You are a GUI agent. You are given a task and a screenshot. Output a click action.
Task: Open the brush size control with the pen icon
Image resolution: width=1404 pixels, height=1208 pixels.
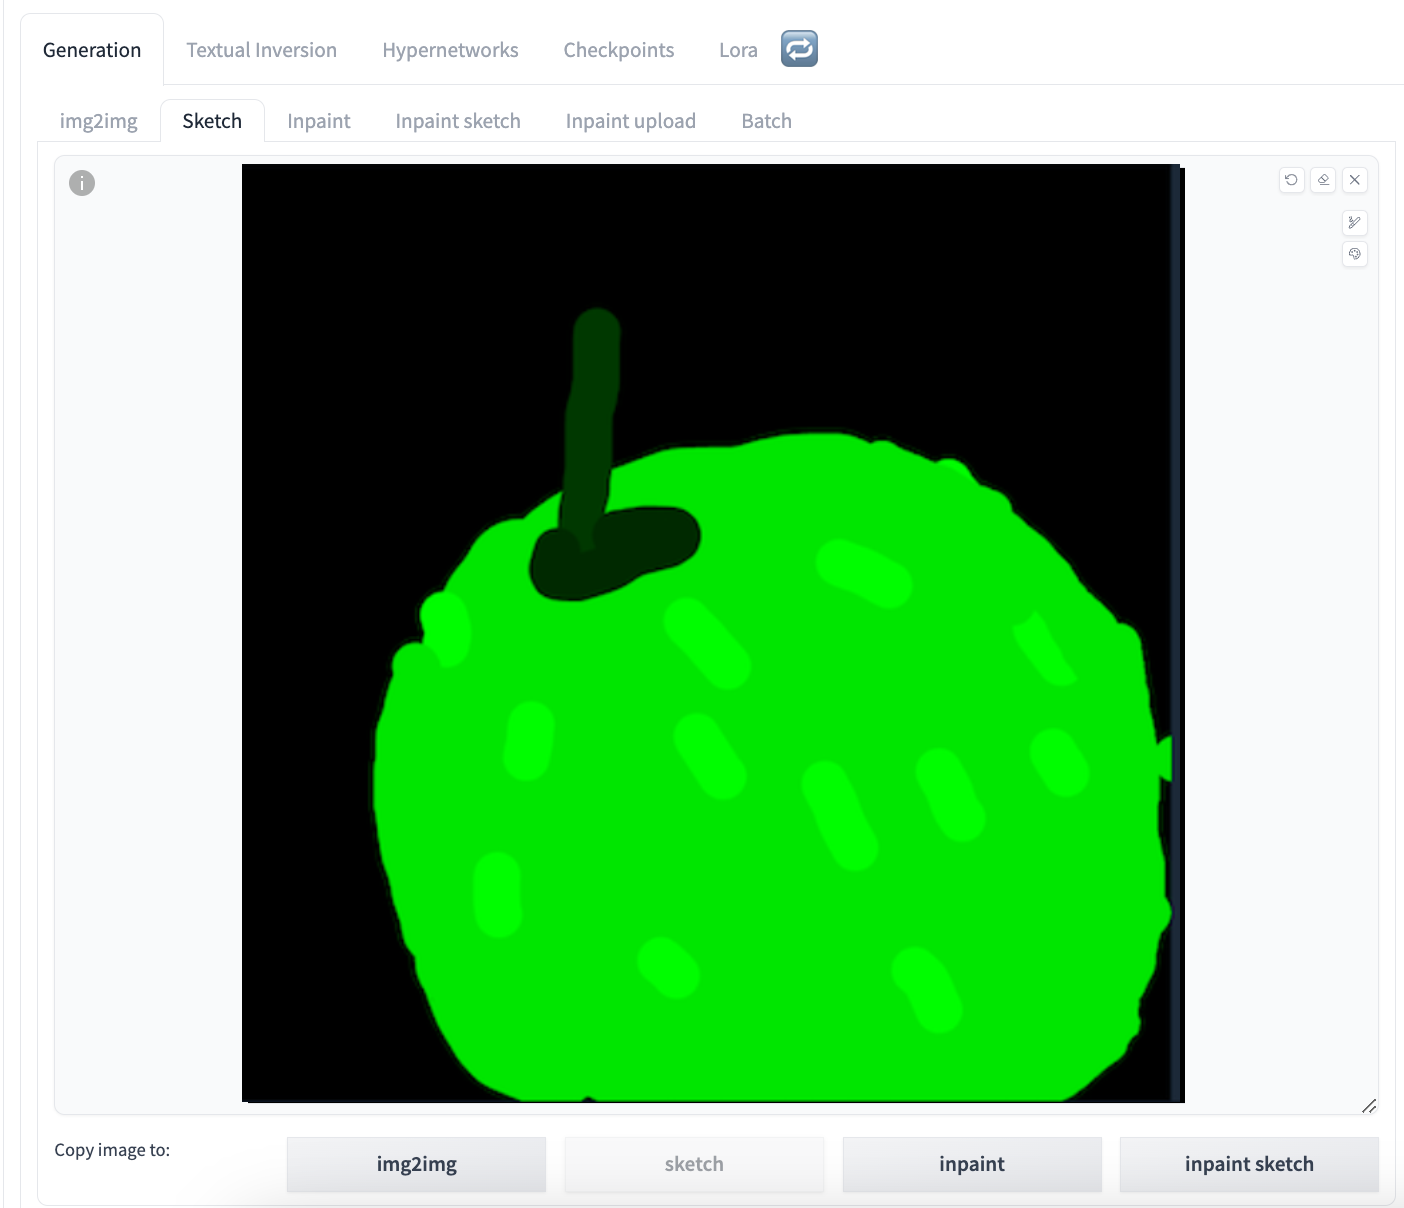click(1355, 223)
